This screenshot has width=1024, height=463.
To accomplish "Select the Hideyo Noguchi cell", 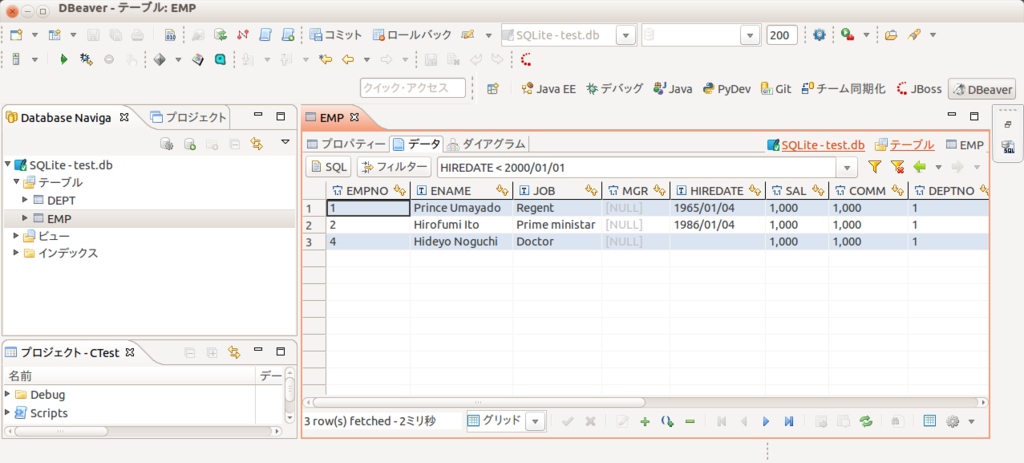I will point(461,242).
